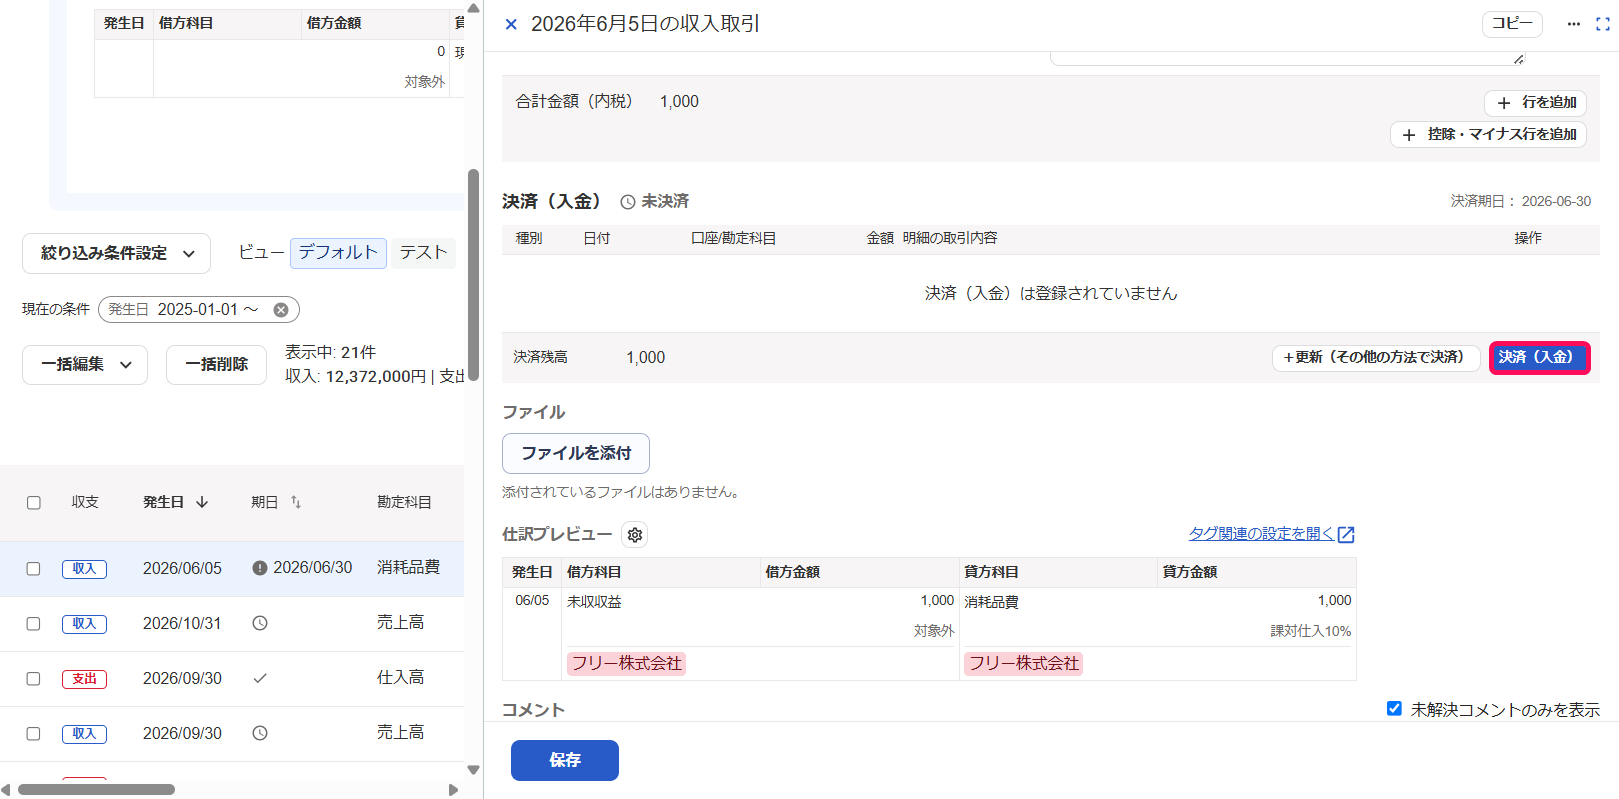Viewport: 1619px width, 799px height.
Task: Click the textarea resize handle near 合計金額
Action: pos(1519,59)
